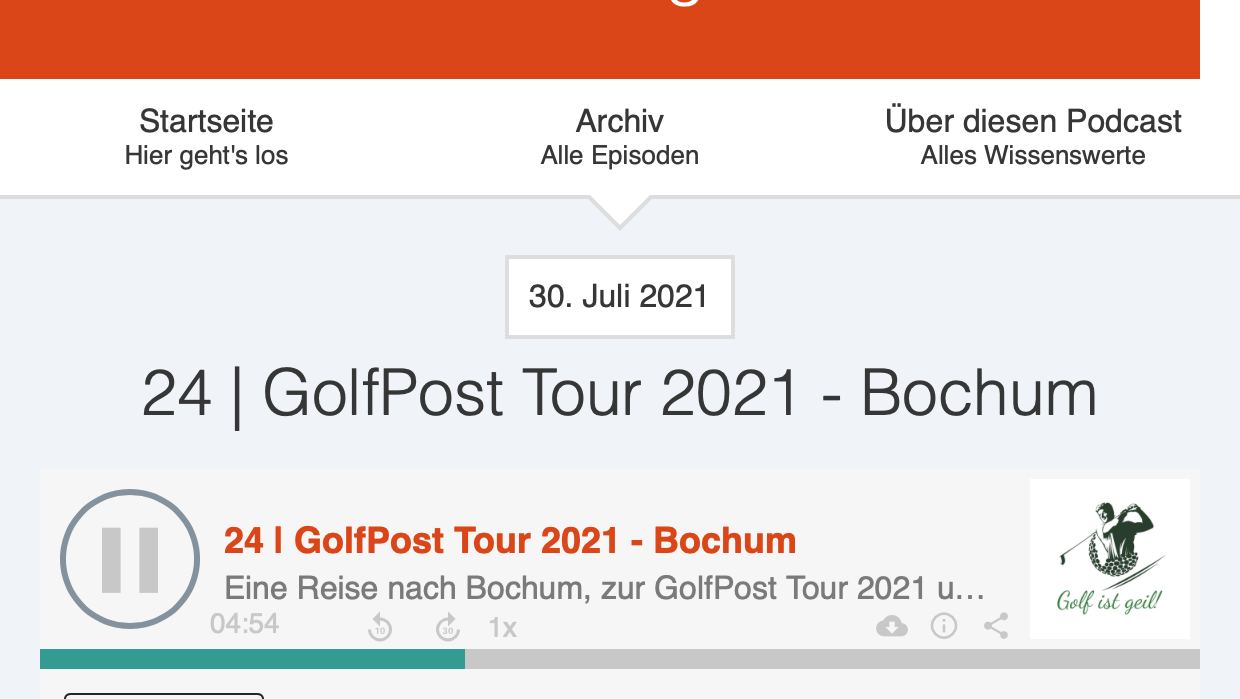Jump to a position on the progress bar

[x=620, y=658]
